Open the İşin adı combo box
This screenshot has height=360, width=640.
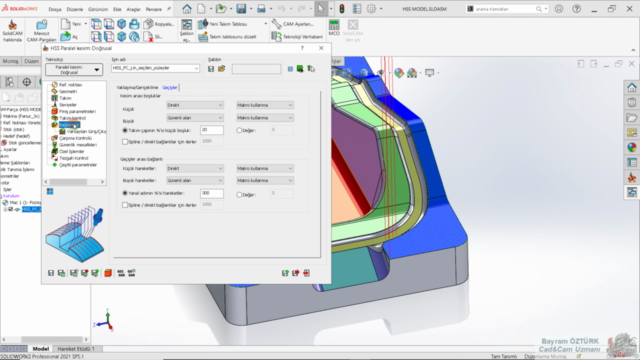[x=156, y=68]
